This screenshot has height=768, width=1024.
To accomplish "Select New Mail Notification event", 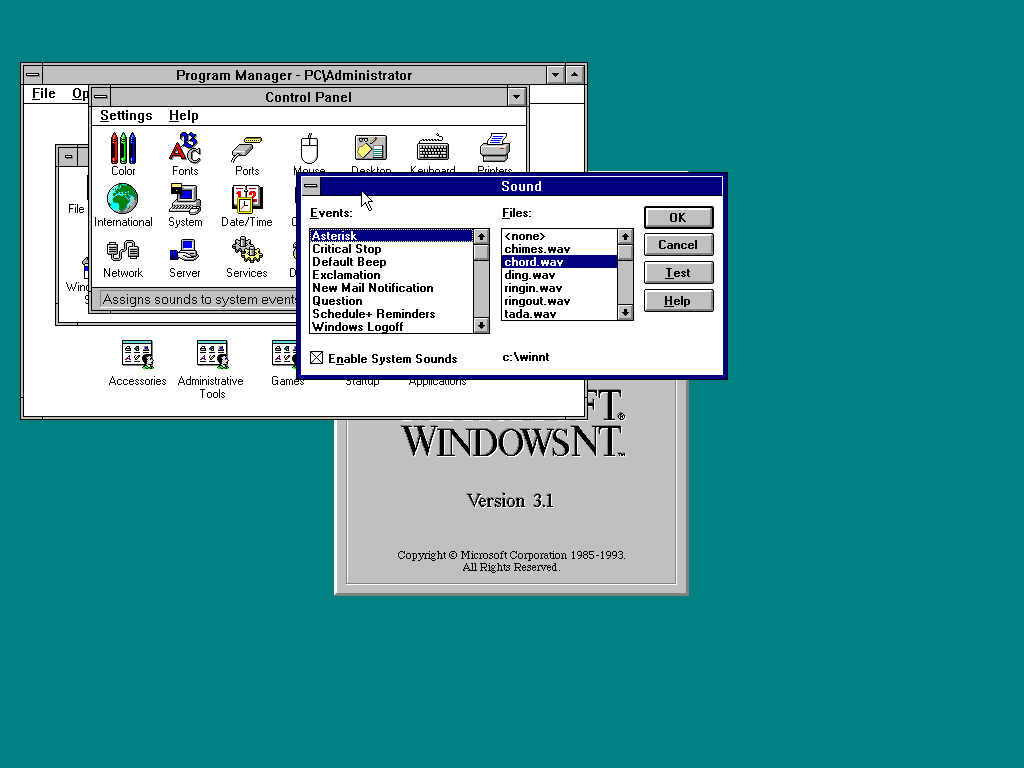I will (x=391, y=288).
